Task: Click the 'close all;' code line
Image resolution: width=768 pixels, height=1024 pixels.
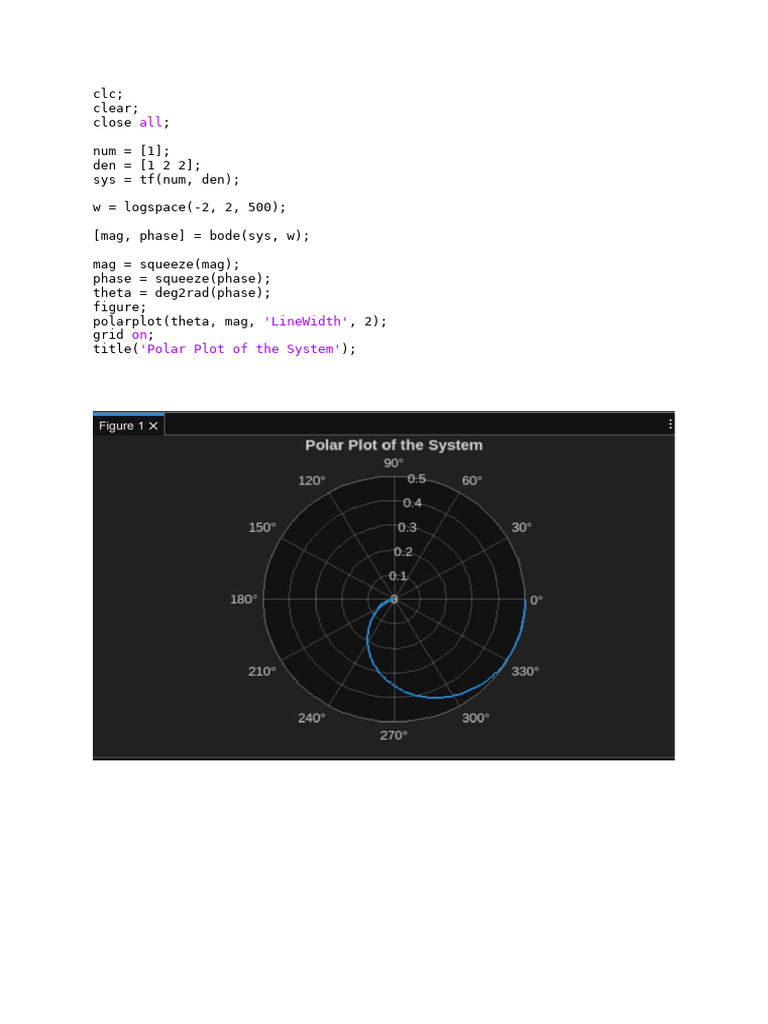Action: tap(131, 123)
